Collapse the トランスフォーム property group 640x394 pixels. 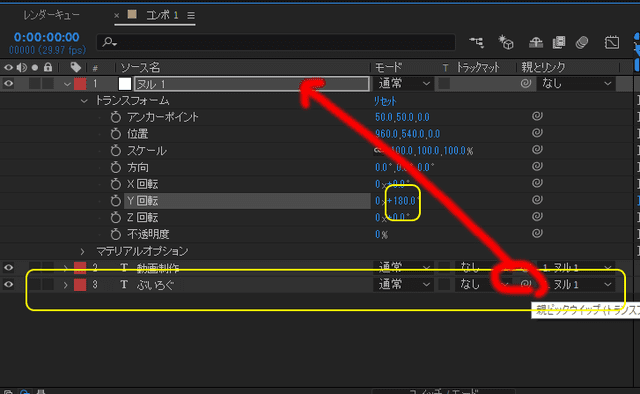coord(84,101)
